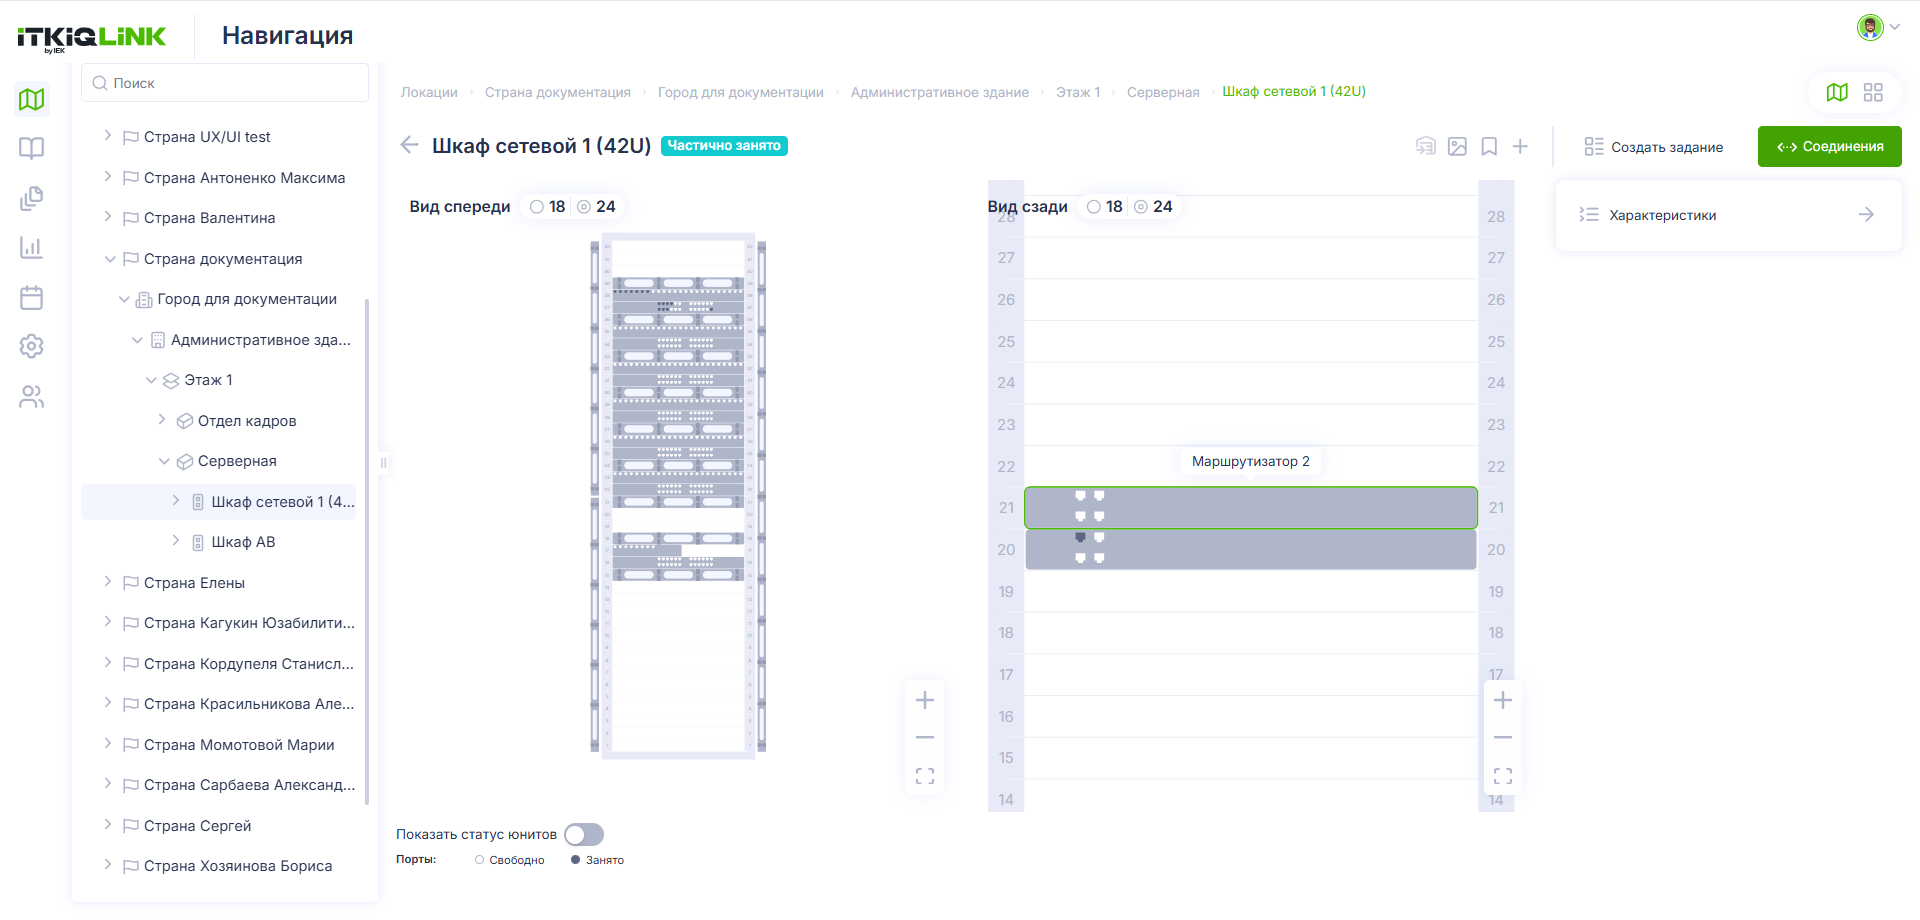1920x920 pixels.
Task: Click the Соединения green button
Action: coord(1829,147)
